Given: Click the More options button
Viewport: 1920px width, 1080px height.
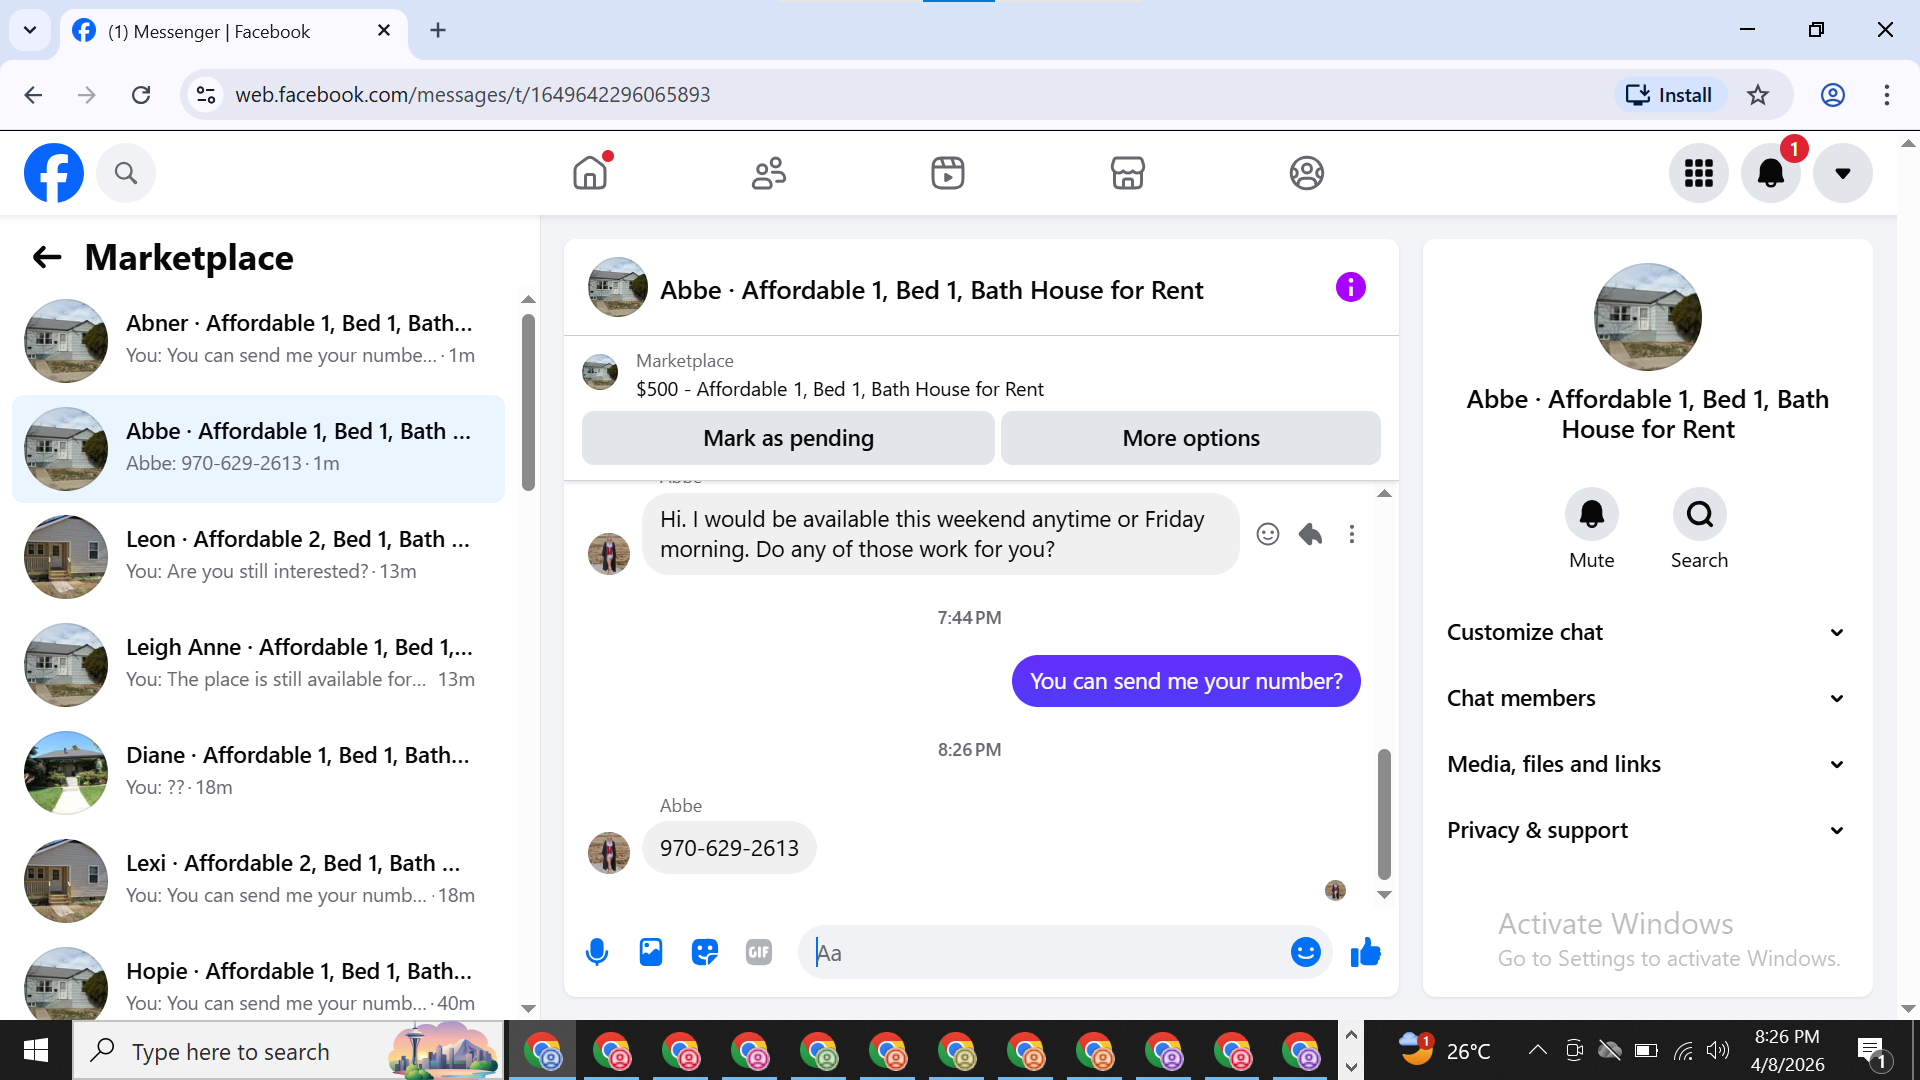Looking at the screenshot, I should [x=1190, y=438].
